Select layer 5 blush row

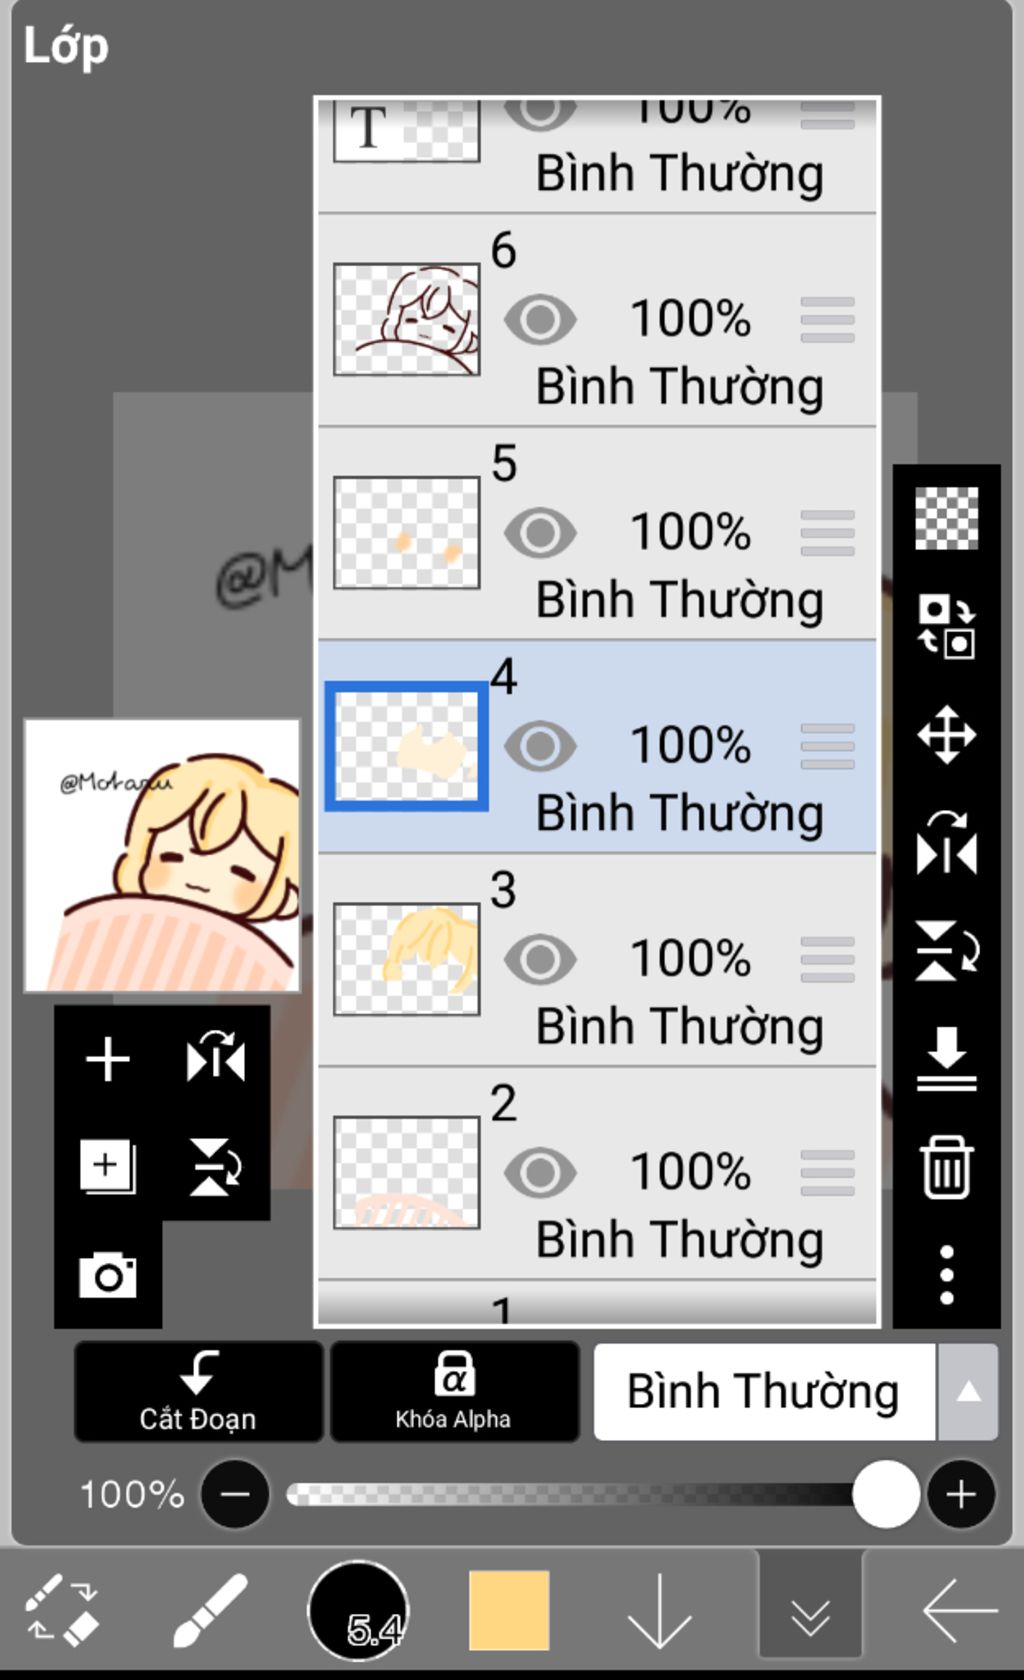click(x=597, y=533)
